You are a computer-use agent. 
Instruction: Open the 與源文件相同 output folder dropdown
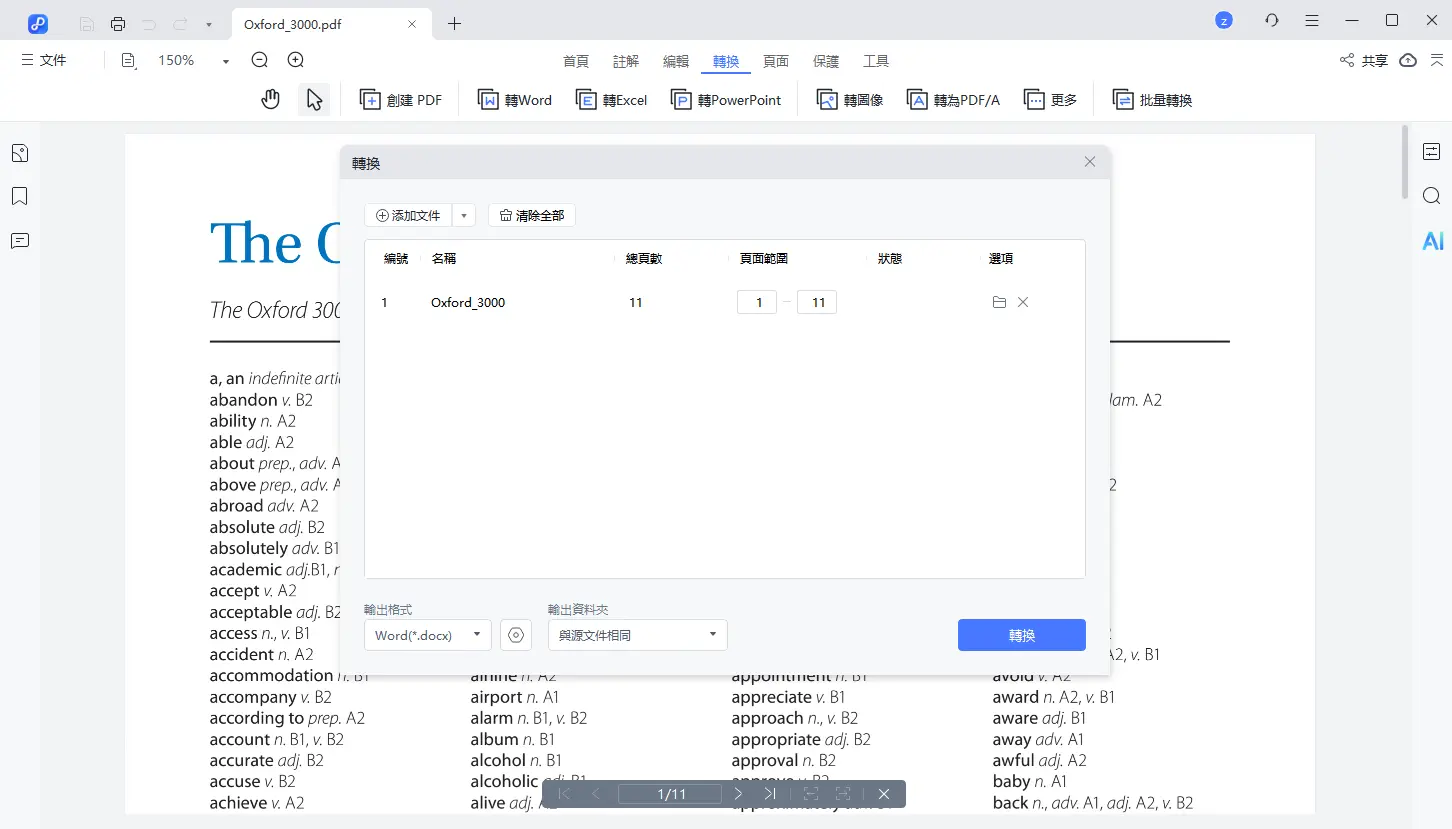638,635
